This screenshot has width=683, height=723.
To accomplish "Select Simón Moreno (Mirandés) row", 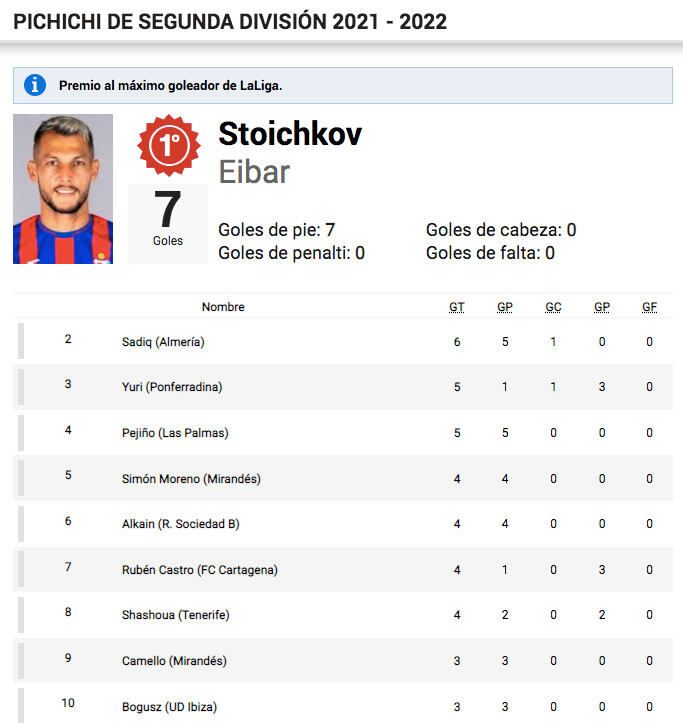I will 343,479.
